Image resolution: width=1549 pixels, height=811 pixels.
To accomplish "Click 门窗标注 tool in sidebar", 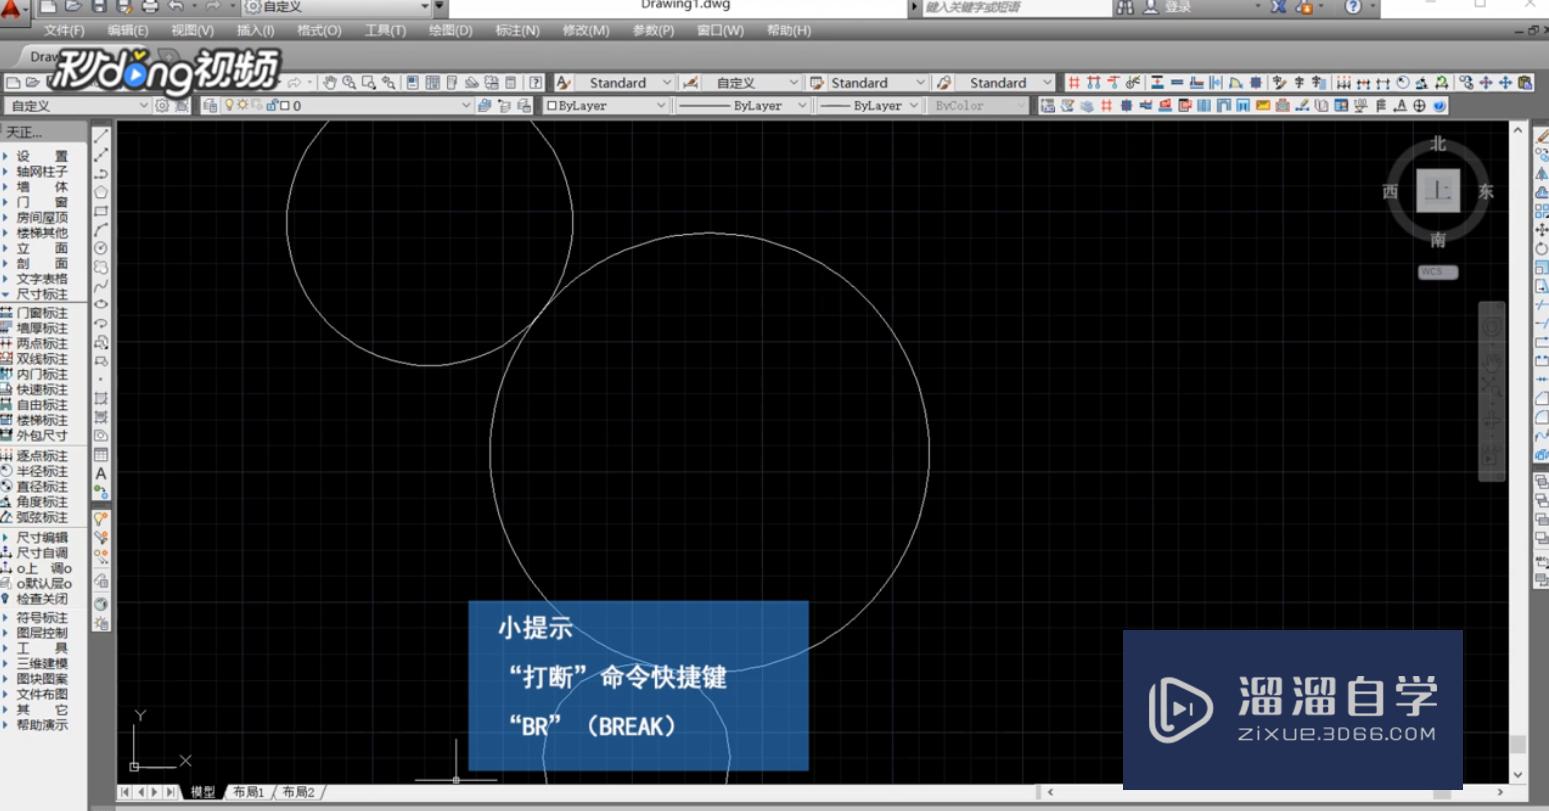I will pos(42,313).
